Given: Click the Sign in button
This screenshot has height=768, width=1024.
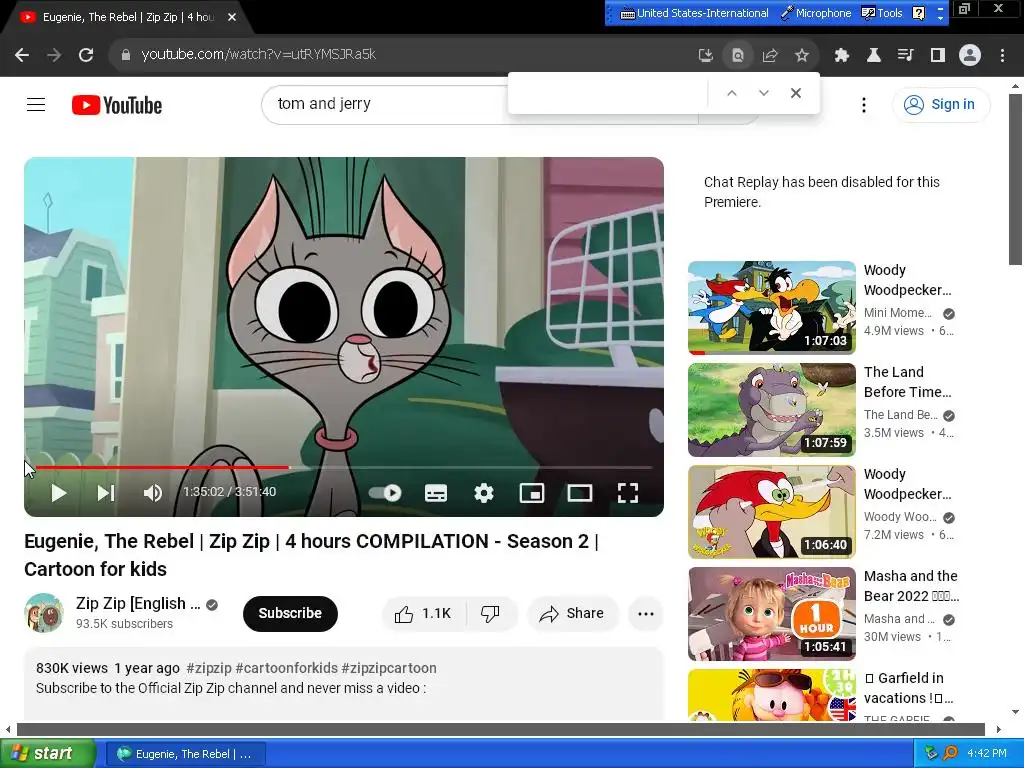Looking at the screenshot, I should (941, 104).
